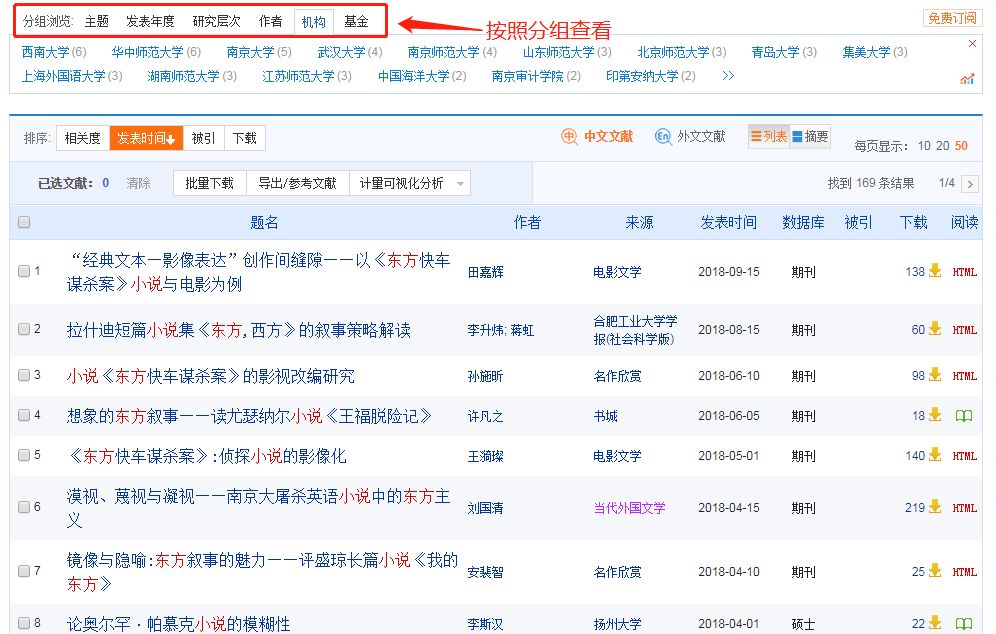Expand more institutions with the >> arrows
Viewport: 996px width, 634px height.
728,76
